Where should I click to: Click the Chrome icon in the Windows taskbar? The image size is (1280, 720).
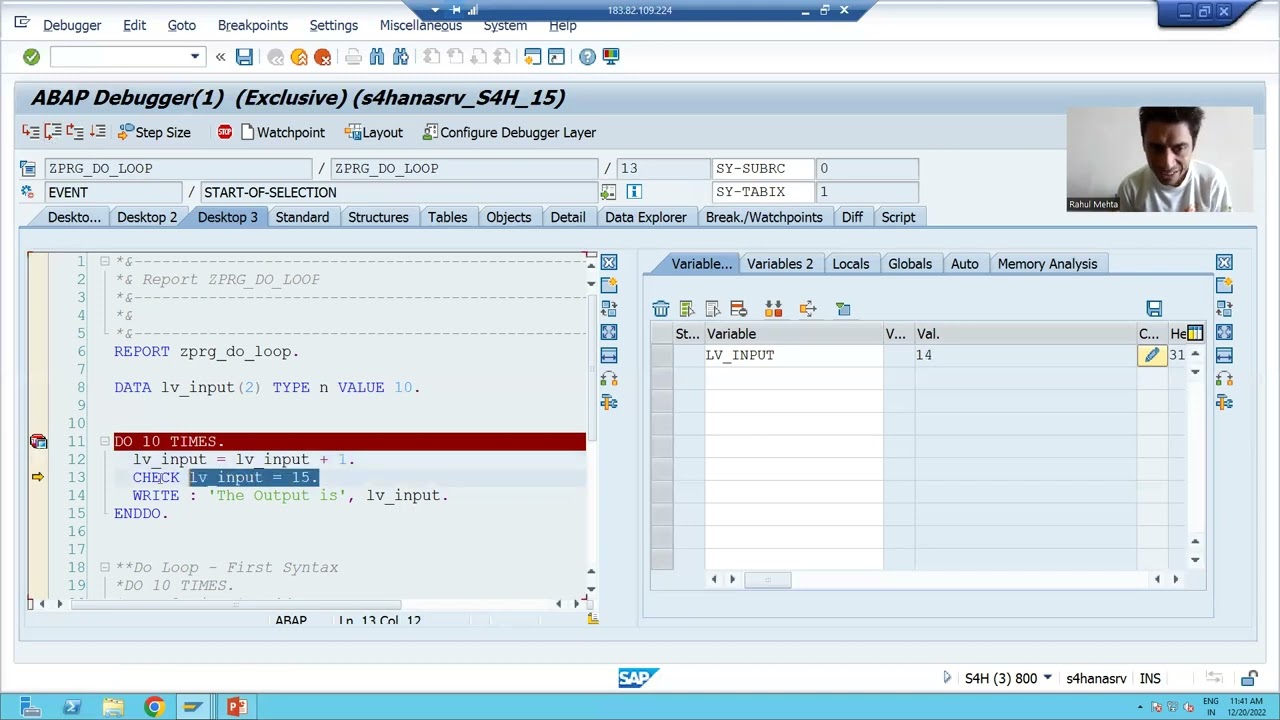pos(153,707)
